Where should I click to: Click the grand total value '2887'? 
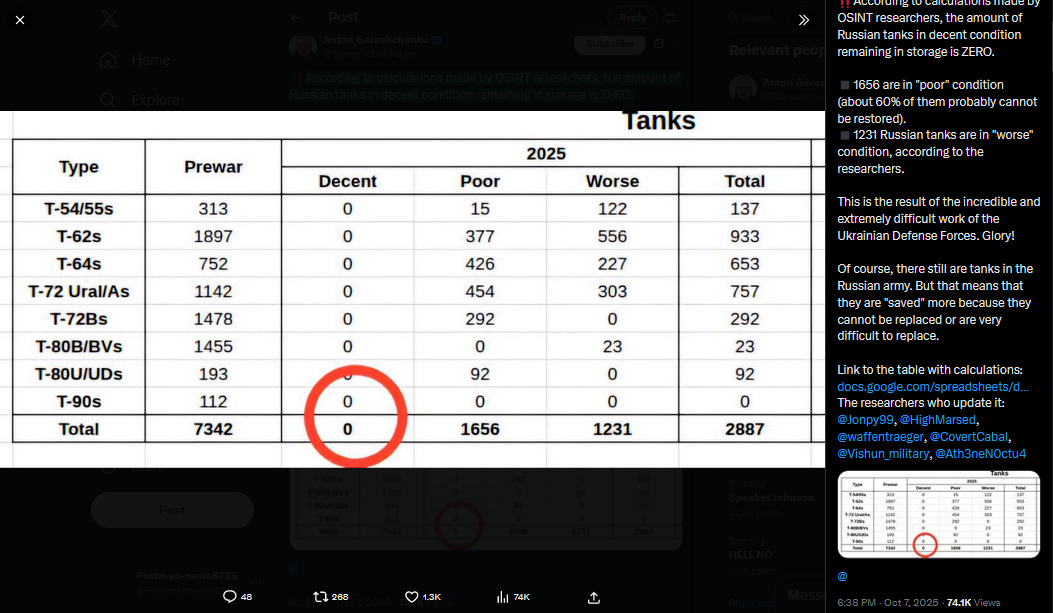pos(744,429)
